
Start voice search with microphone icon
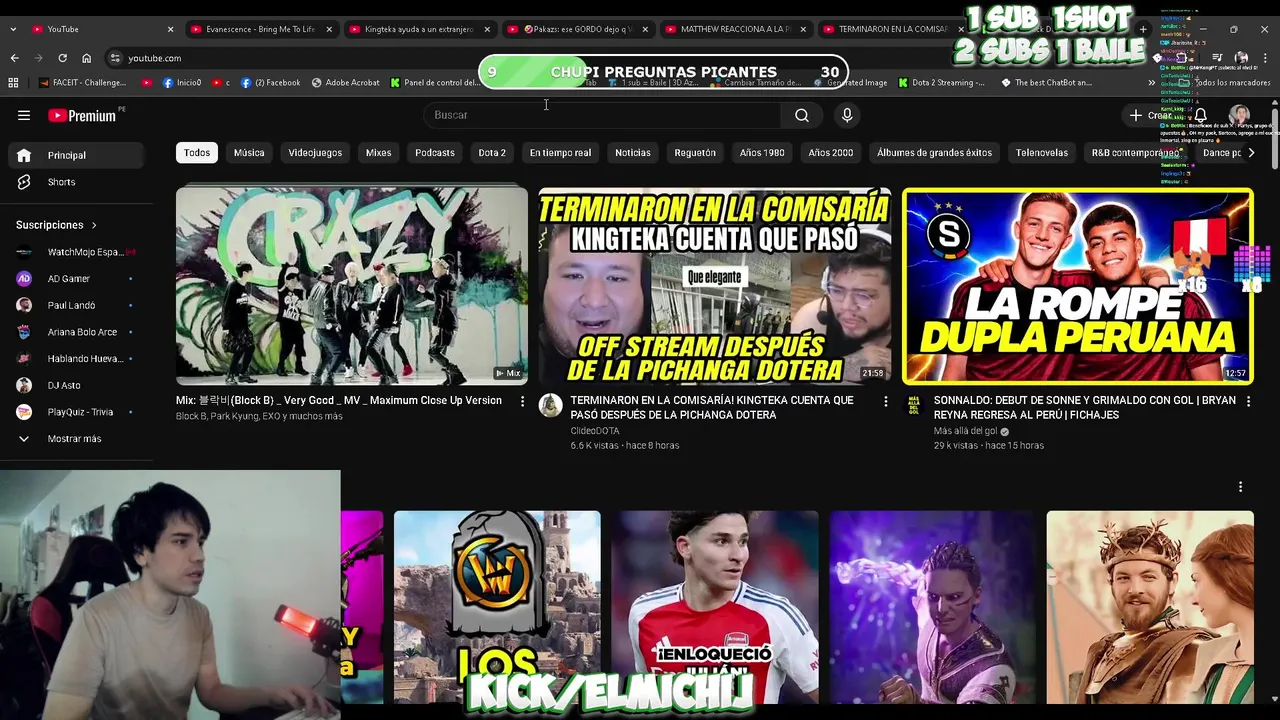click(847, 115)
